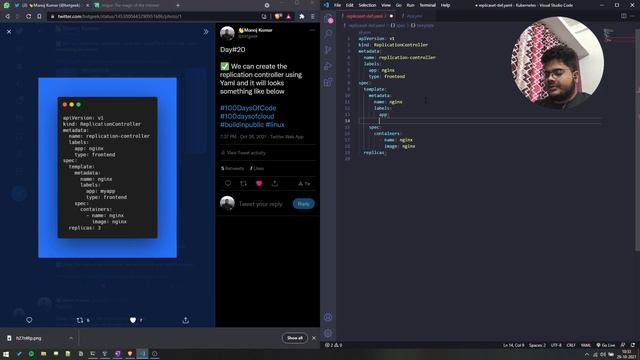Image resolution: width=640 pixels, height=360 pixels.
Task: Open the Likes count list
Action: pos(257,168)
